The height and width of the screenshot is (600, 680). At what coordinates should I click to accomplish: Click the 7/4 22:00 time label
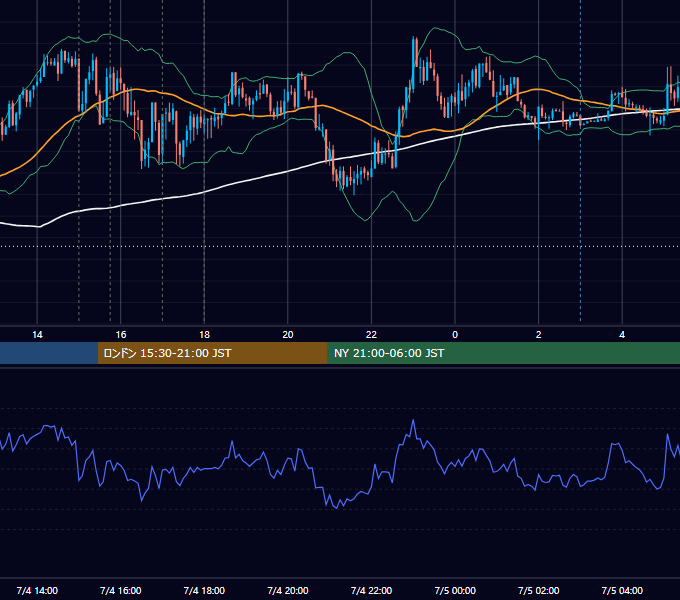point(371,590)
